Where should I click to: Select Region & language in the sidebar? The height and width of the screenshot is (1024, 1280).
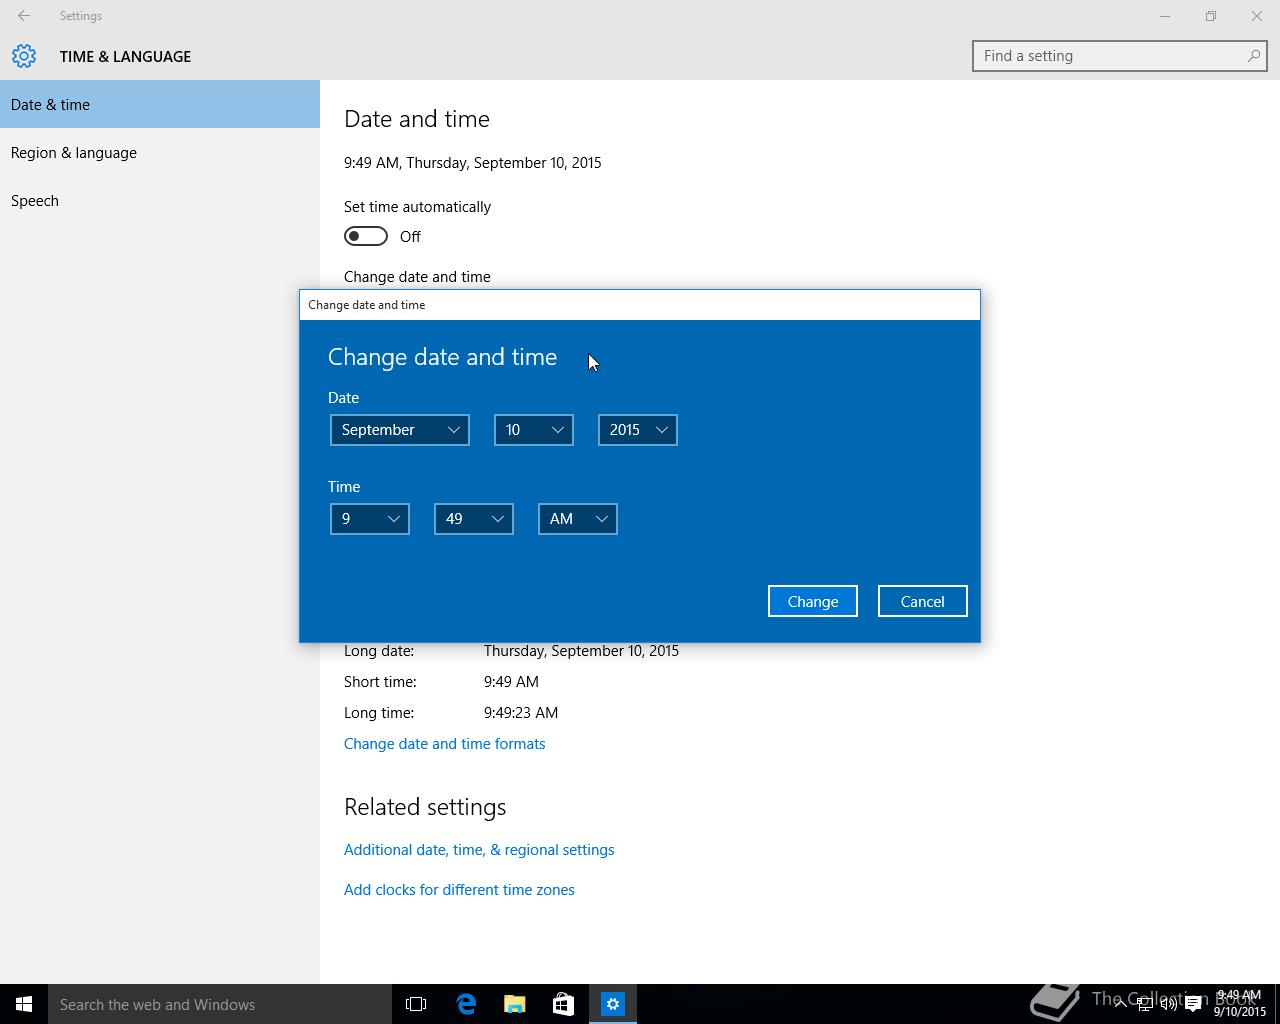[x=74, y=153]
